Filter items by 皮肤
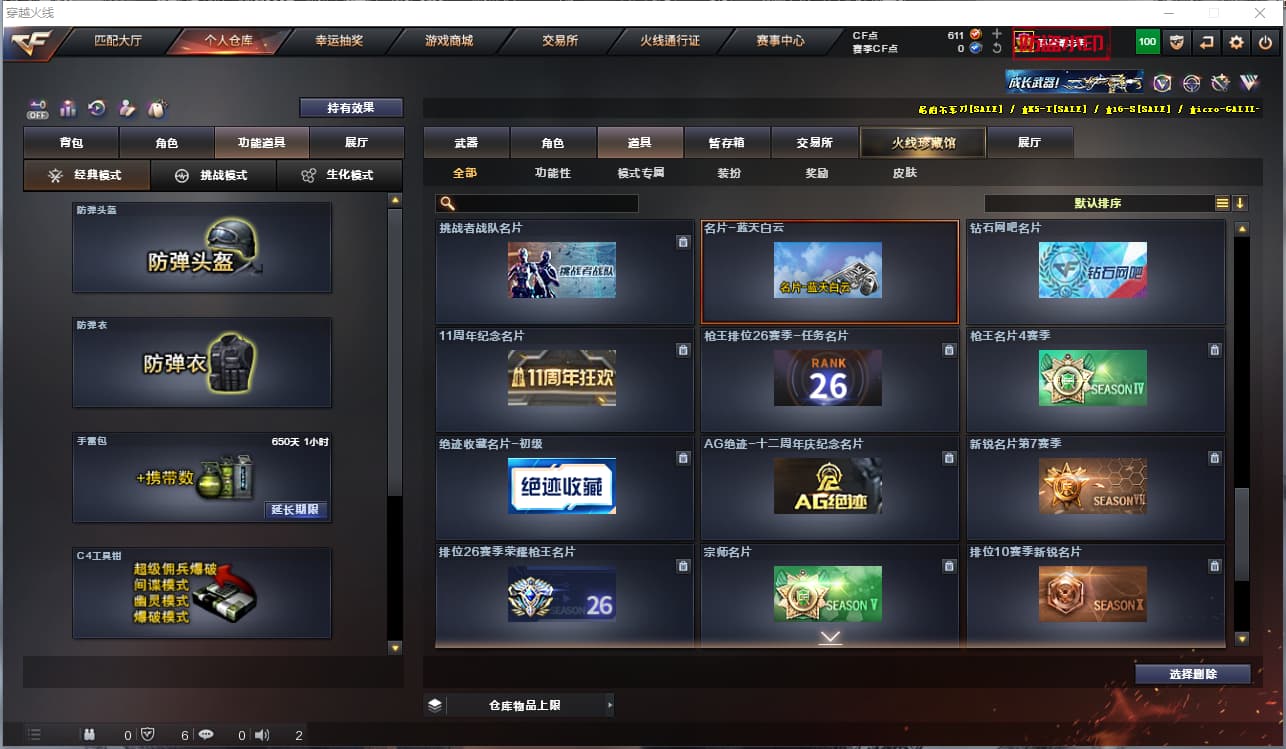The image size is (1286, 749). tap(905, 173)
